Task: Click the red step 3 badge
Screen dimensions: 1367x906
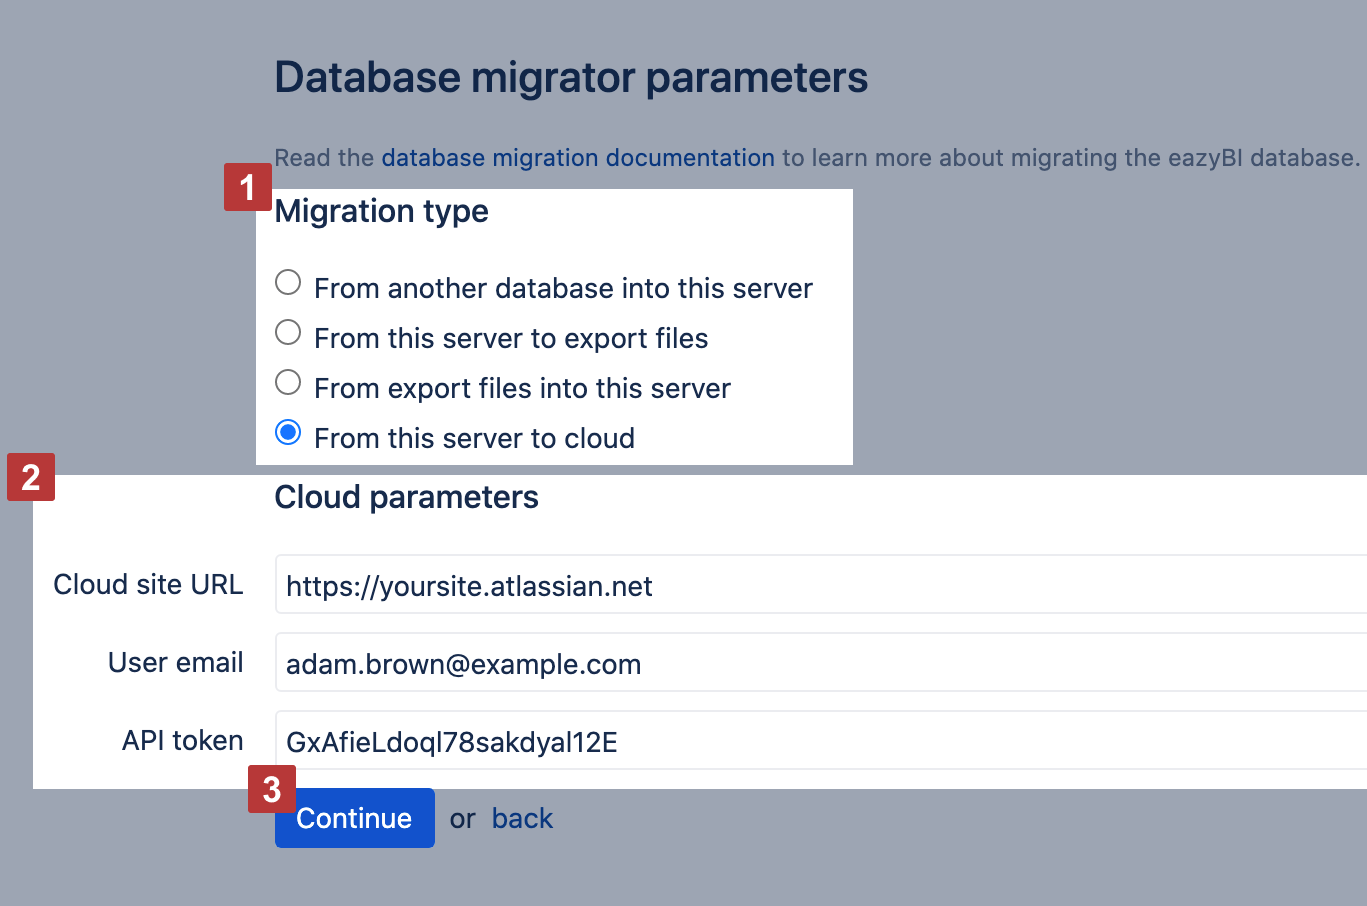Action: point(272,789)
